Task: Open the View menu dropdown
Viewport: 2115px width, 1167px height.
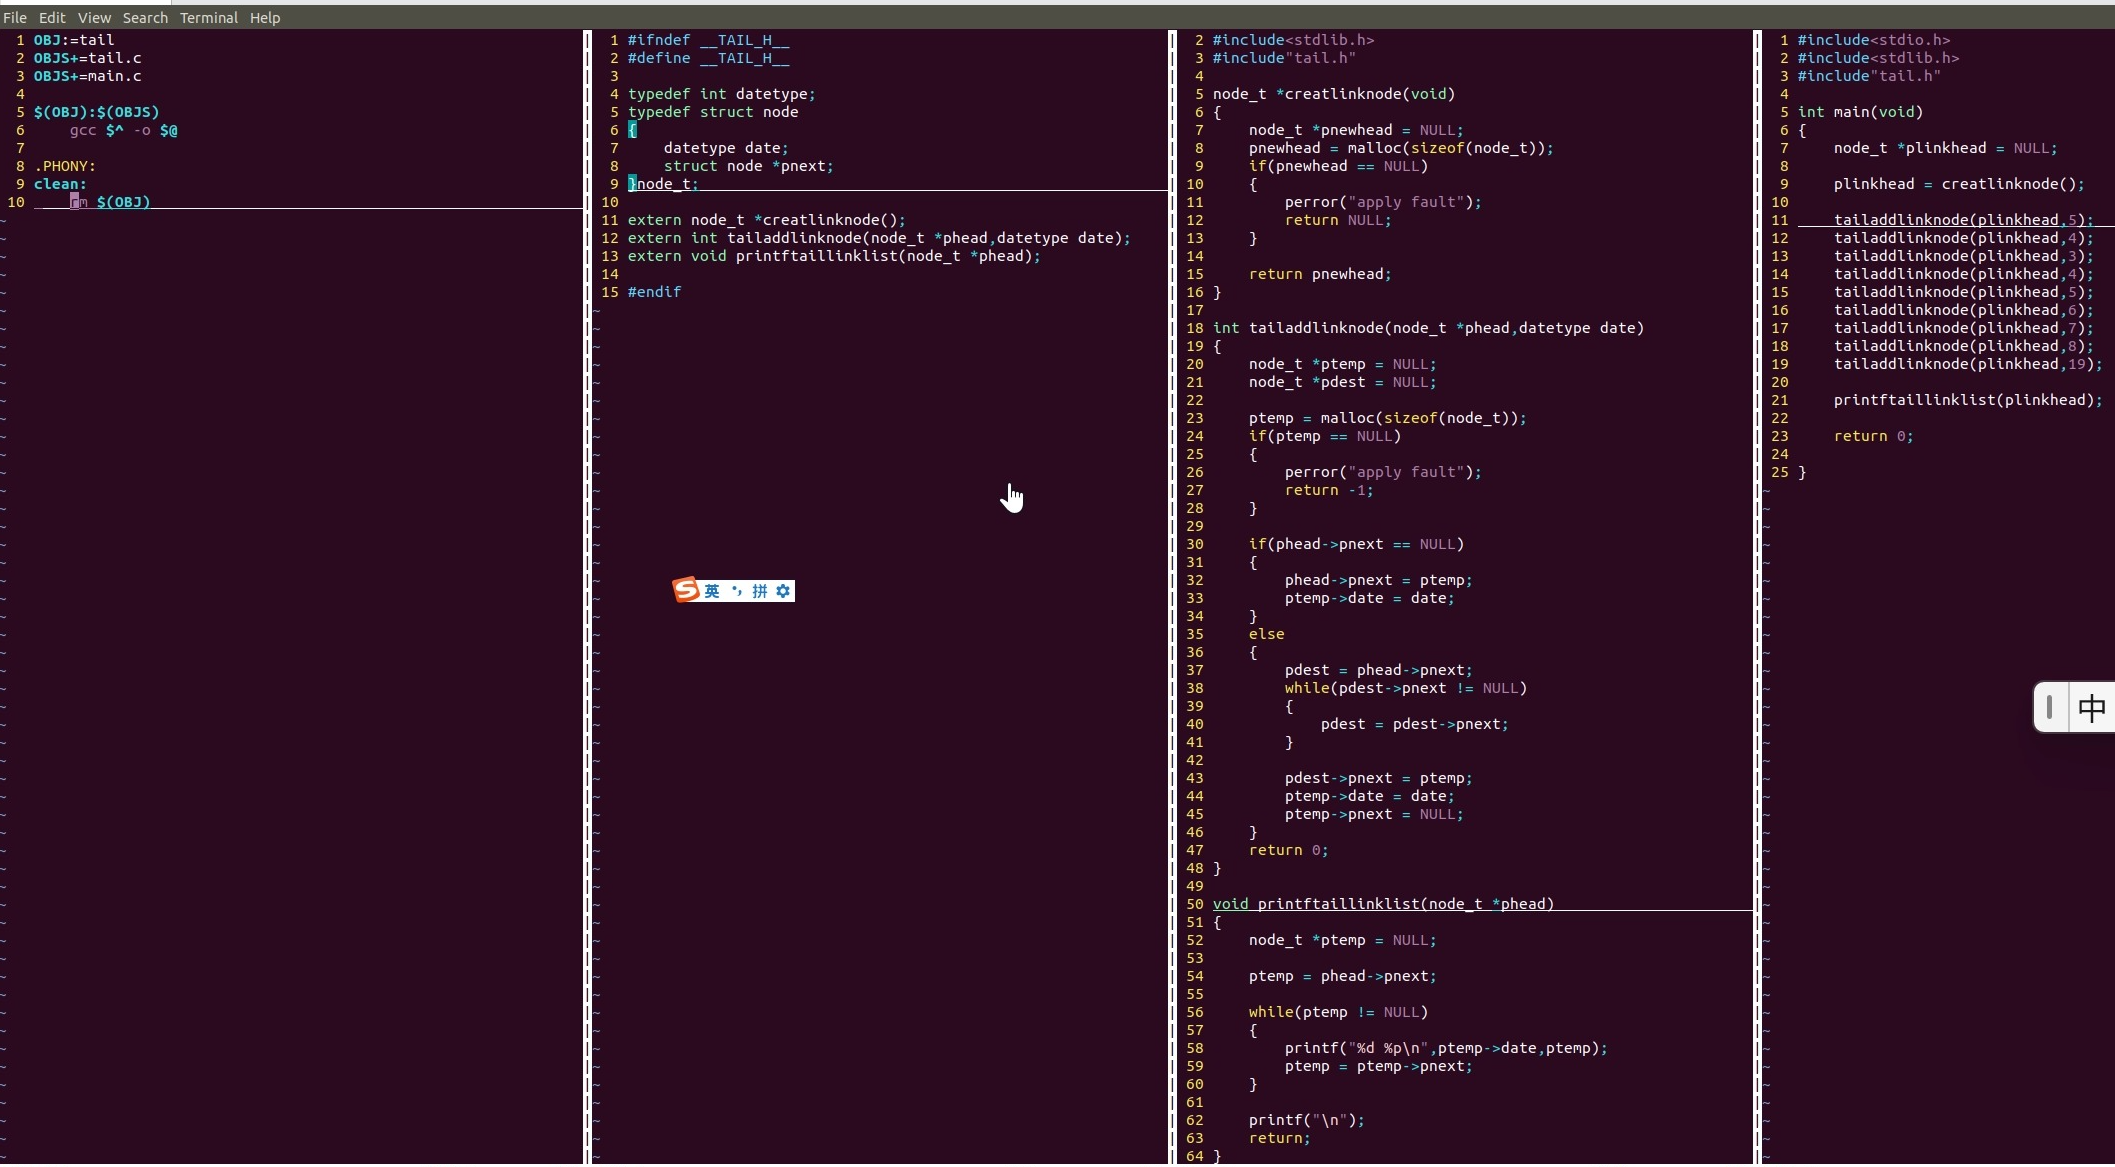Action: click(x=94, y=18)
